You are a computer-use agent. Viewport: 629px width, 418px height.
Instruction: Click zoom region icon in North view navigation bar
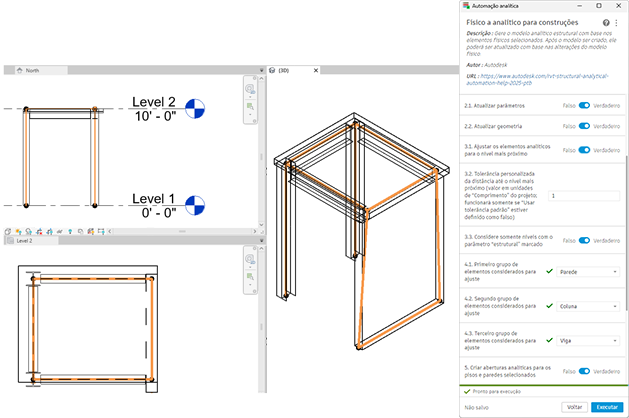pos(250,106)
